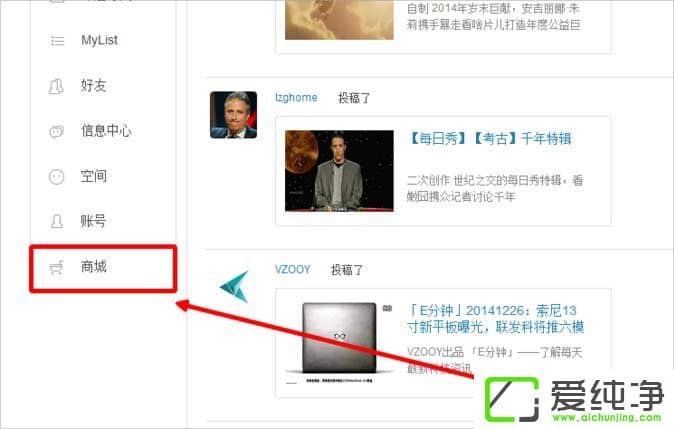Open the E分钟 20141226 video title
674x429 pixels.
point(495,319)
